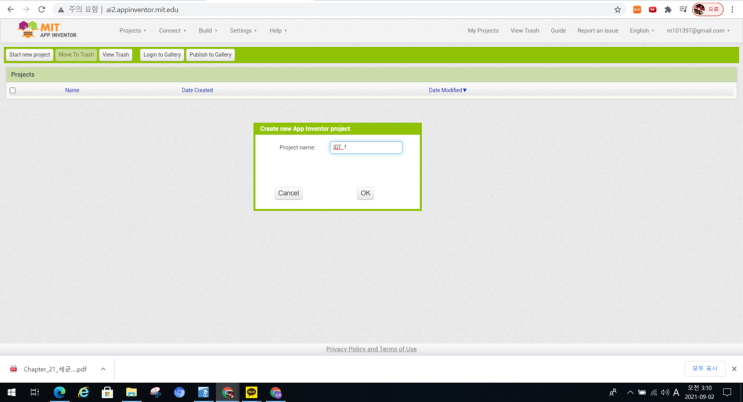Launch Microsoft Edge from the taskbar

[59, 392]
